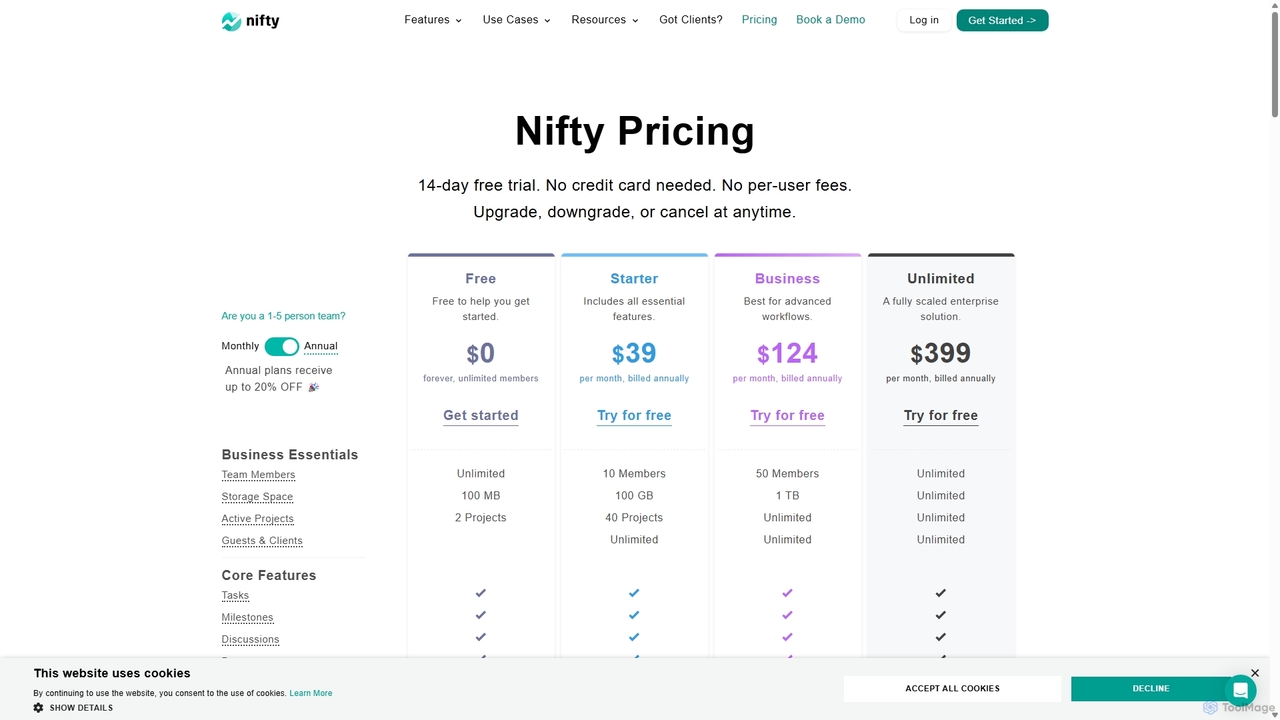The image size is (1280, 720).
Task: Expand the Use Cases dropdown menu
Action: [517, 20]
